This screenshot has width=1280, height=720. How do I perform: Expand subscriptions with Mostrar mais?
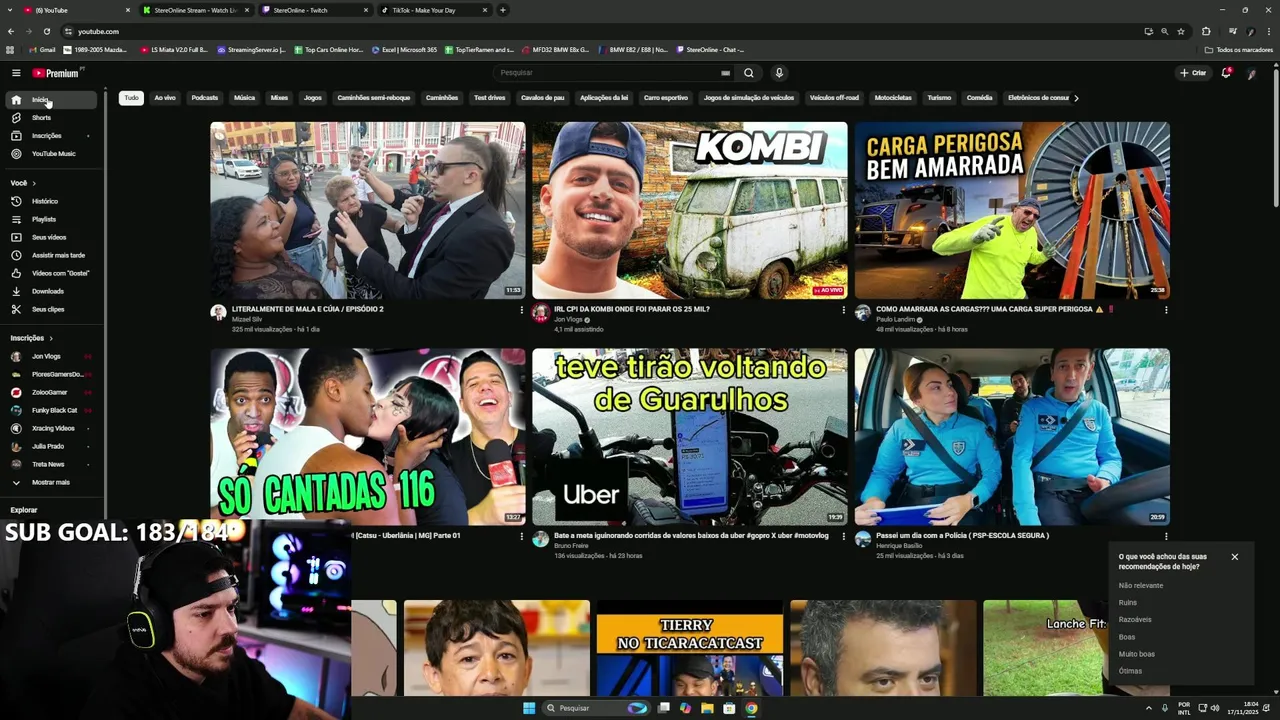(50, 483)
